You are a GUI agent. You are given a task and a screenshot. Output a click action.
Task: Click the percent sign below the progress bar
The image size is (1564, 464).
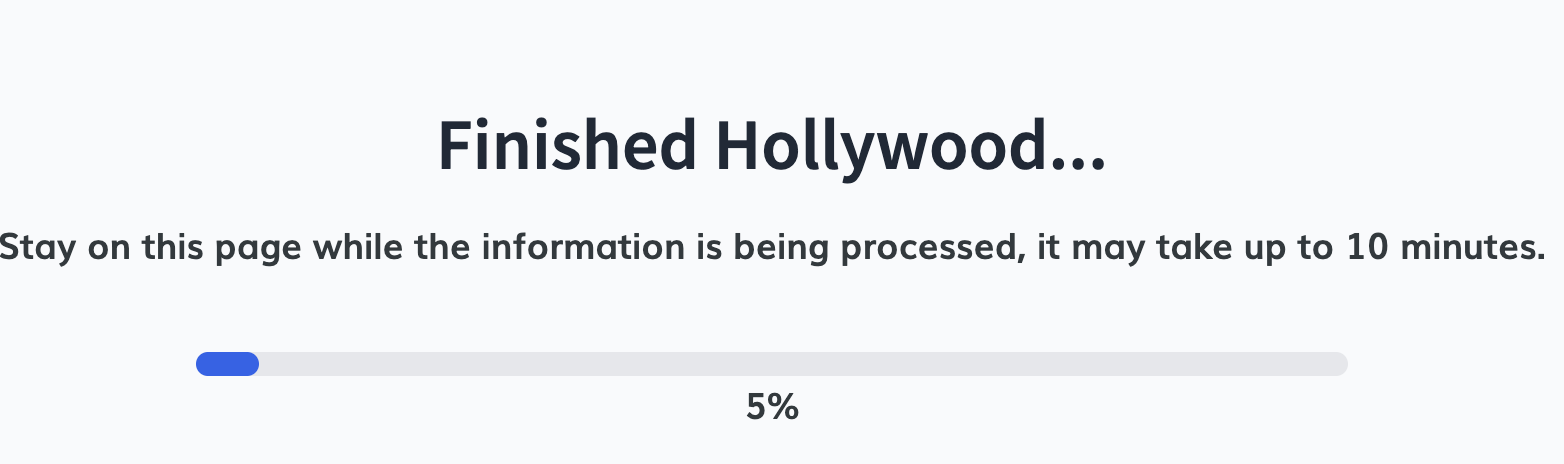pyautogui.click(x=784, y=407)
